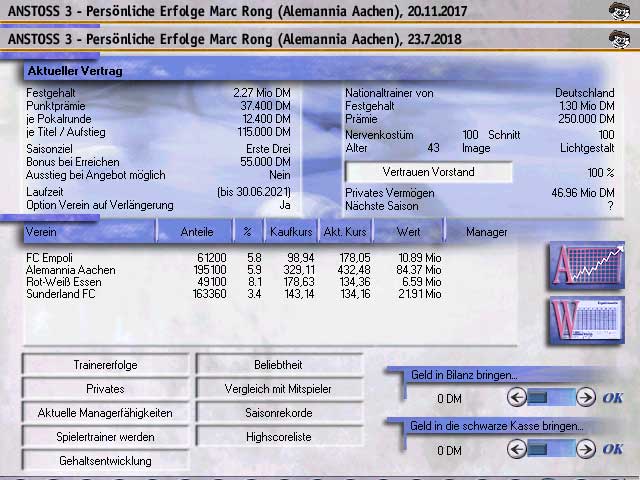Click the face icon in the 23.7.2018 title bar

click(x=619, y=39)
